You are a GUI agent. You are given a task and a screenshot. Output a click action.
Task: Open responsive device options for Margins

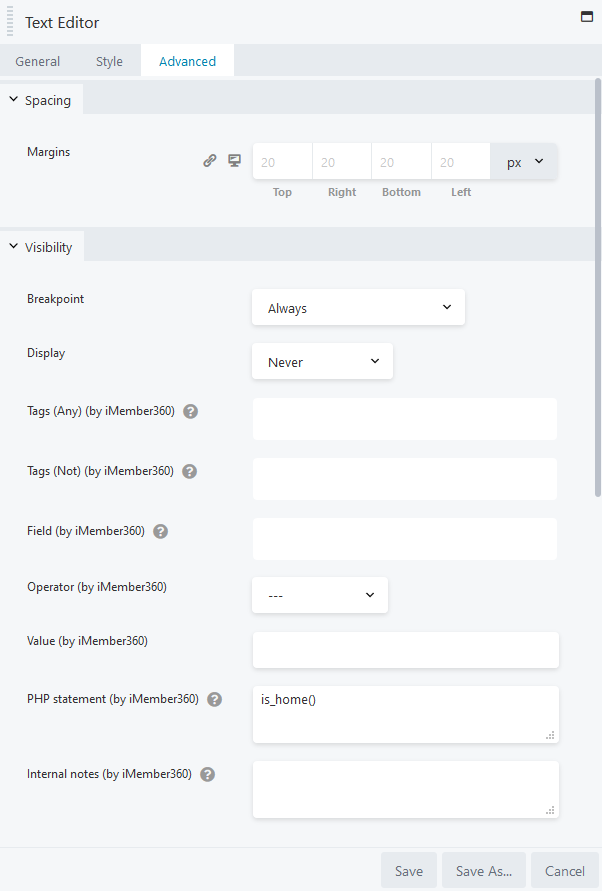click(234, 159)
